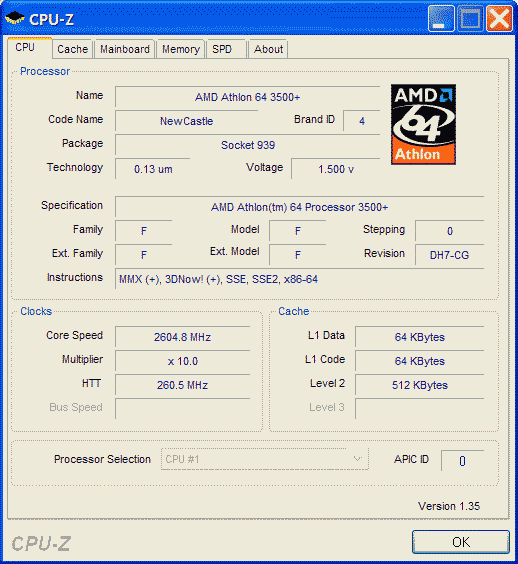The image size is (518, 564).
Task: Click the processor Name field
Action: [247, 97]
